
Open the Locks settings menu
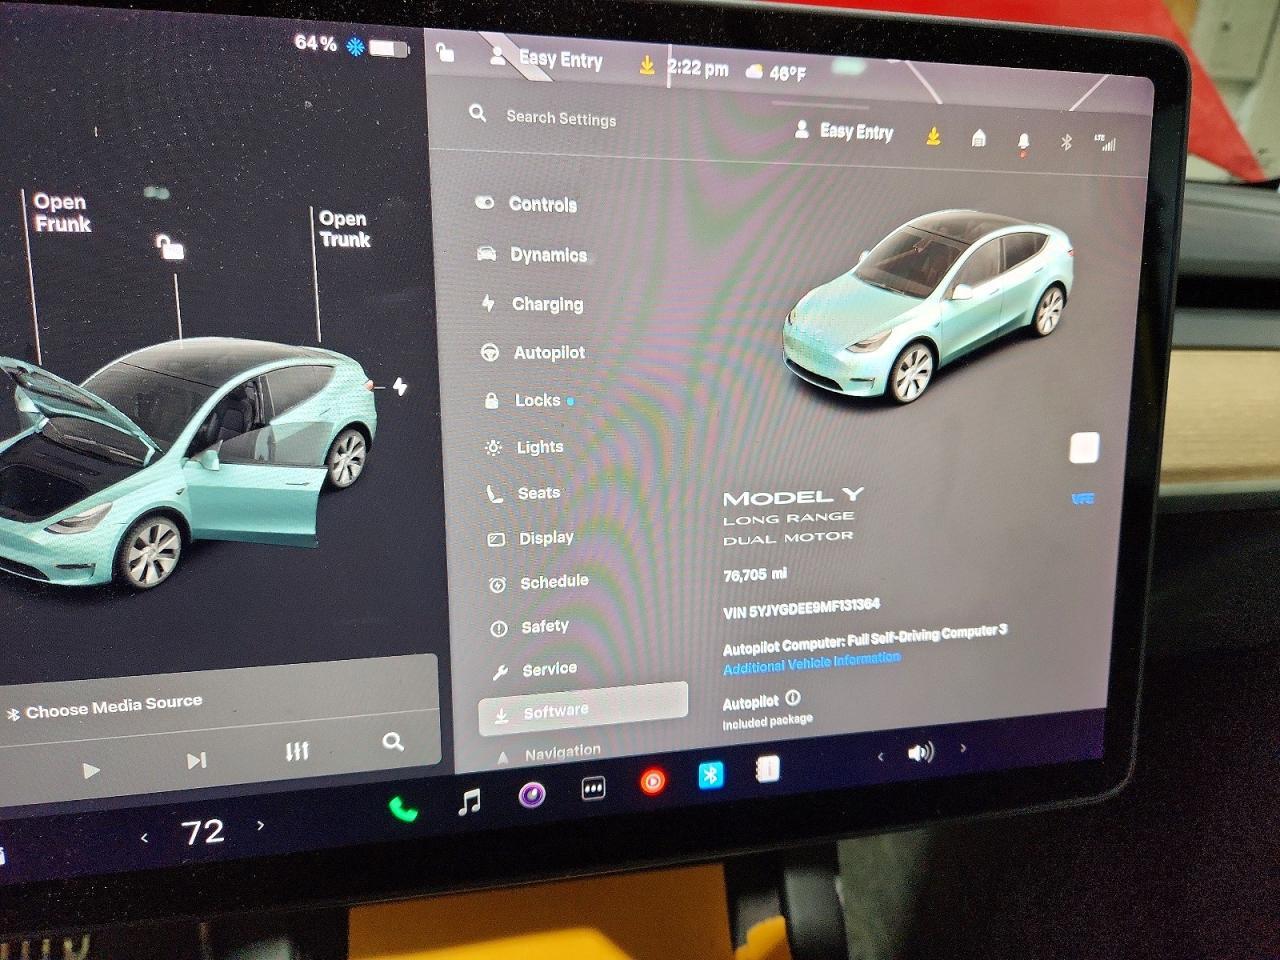pyautogui.click(x=528, y=400)
